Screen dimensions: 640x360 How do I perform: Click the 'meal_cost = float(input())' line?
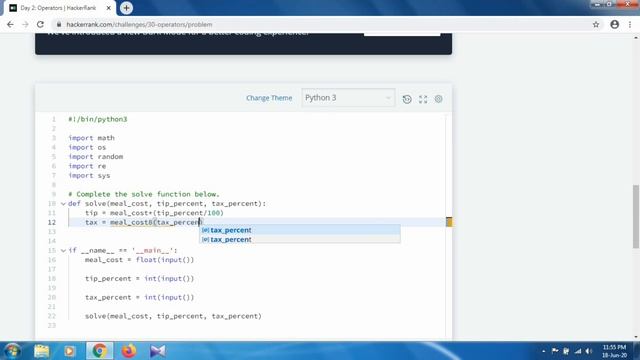coord(140,260)
